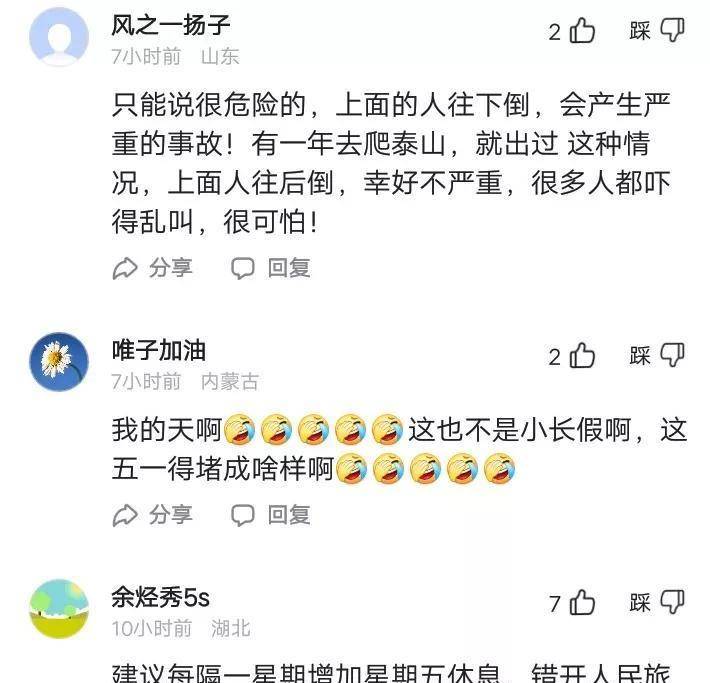The image size is (710, 683).
Task: Dislike 唯子加油's comment with thumbs-down
Action: pos(672,355)
